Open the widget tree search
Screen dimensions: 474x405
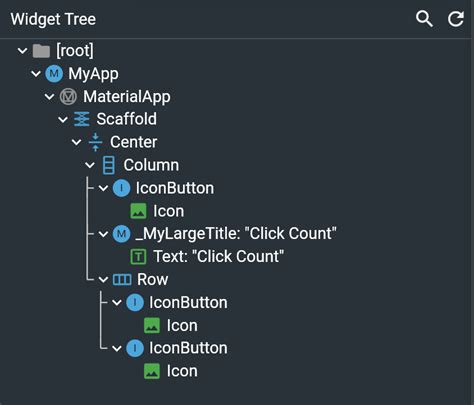[424, 19]
